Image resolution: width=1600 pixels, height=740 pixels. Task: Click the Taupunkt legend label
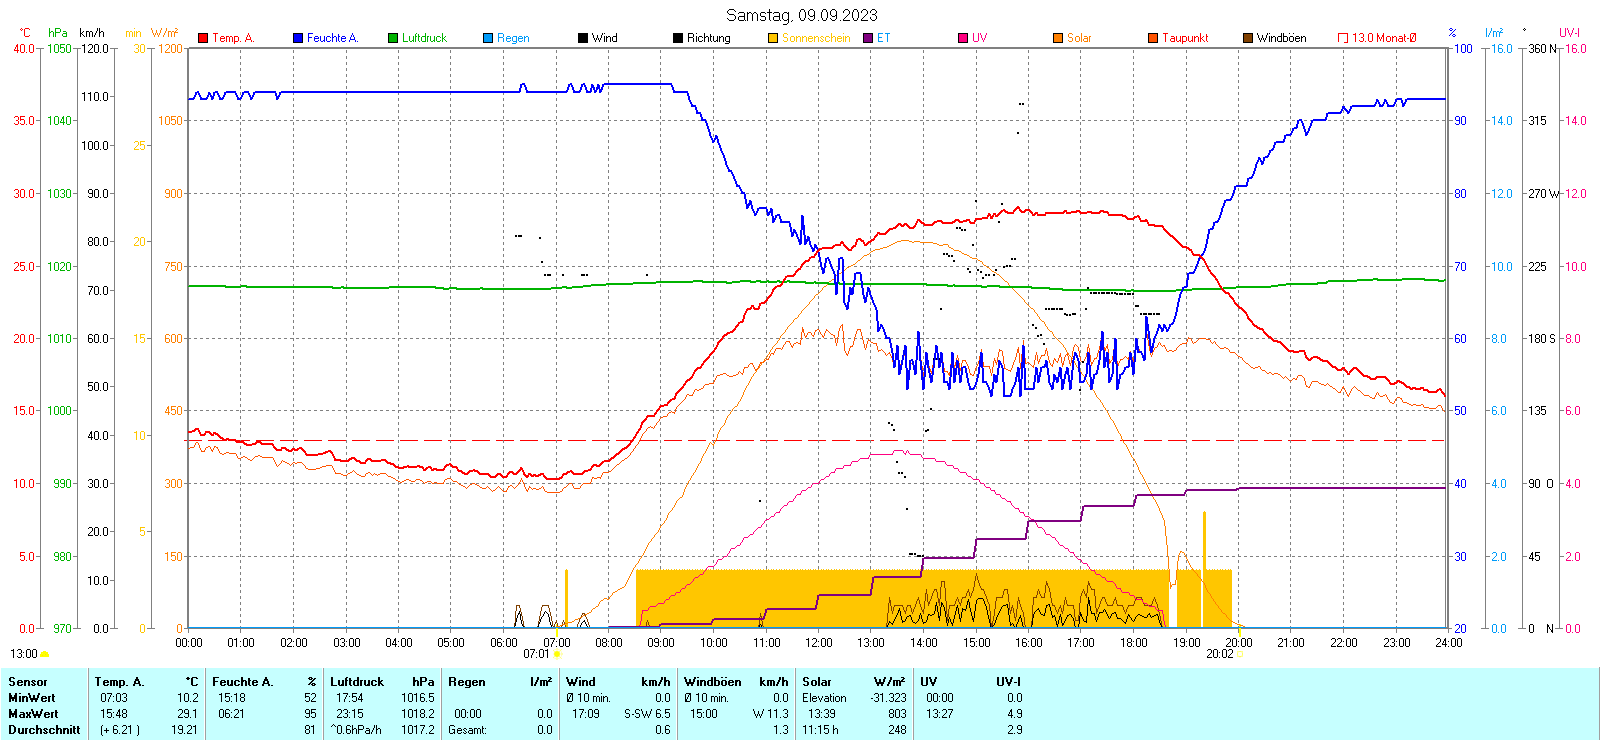pos(1185,38)
